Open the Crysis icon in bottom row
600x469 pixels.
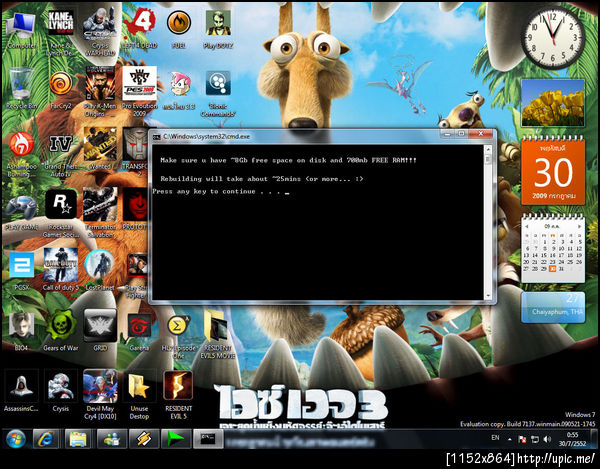[x=60, y=390]
